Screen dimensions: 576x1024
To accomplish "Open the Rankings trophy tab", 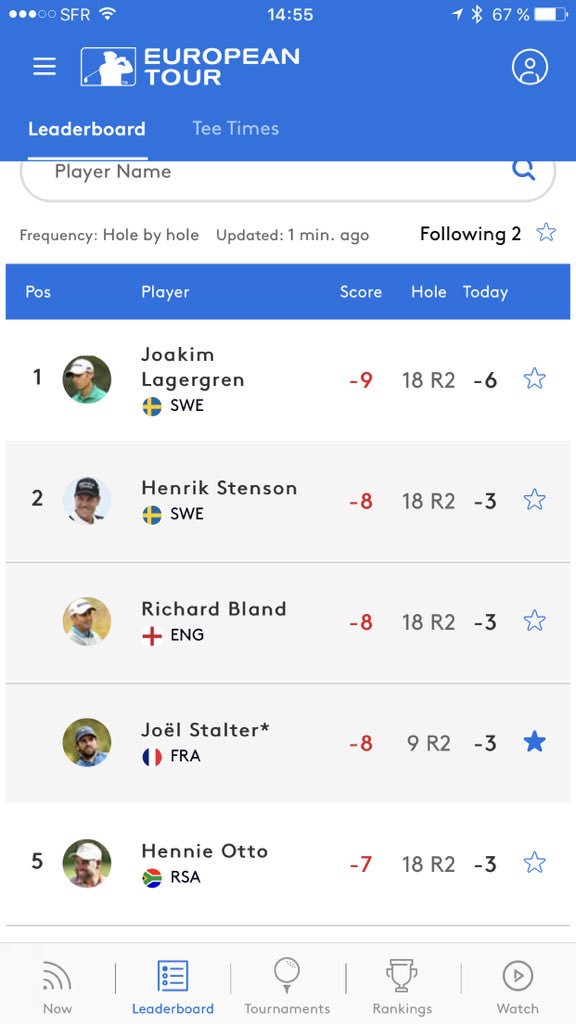I will pos(402,986).
